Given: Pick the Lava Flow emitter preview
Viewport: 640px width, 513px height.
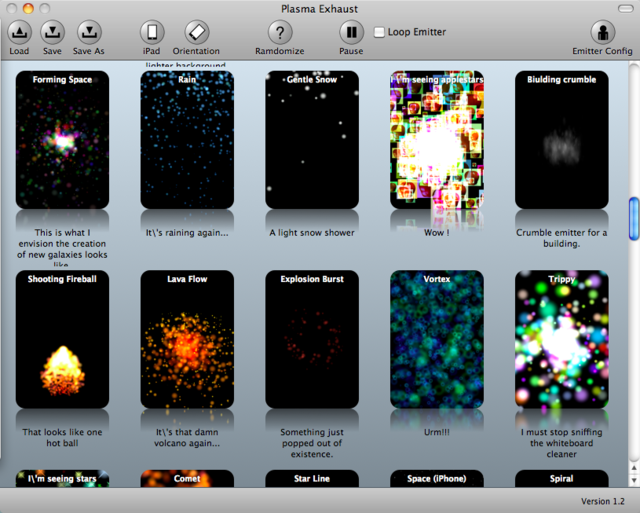Looking at the screenshot, I should pyautogui.click(x=187, y=339).
